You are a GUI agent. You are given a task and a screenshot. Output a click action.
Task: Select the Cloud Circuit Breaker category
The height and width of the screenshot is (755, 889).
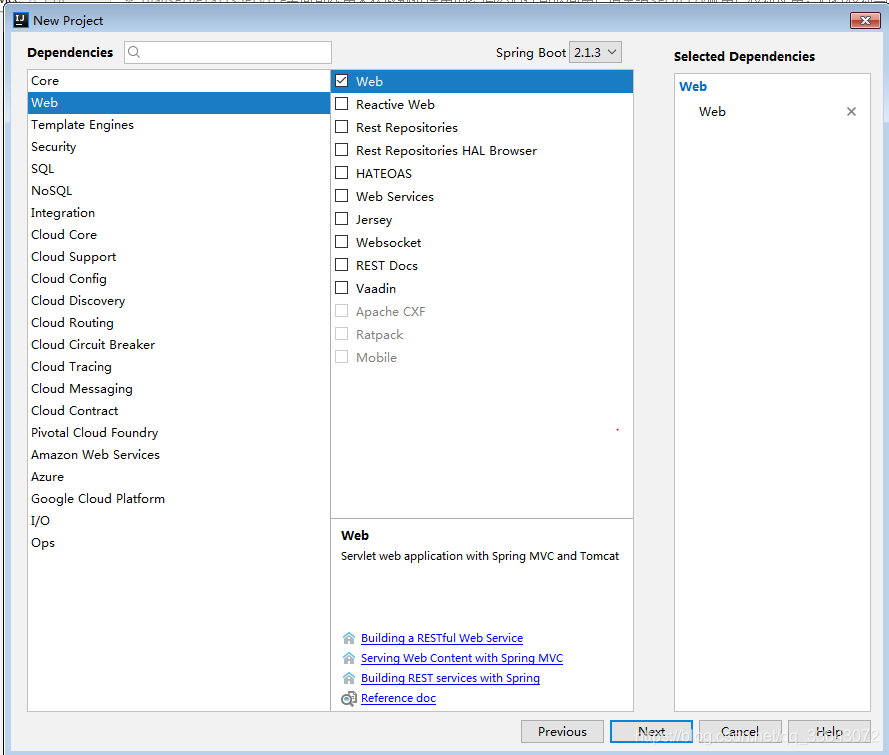tap(179, 345)
